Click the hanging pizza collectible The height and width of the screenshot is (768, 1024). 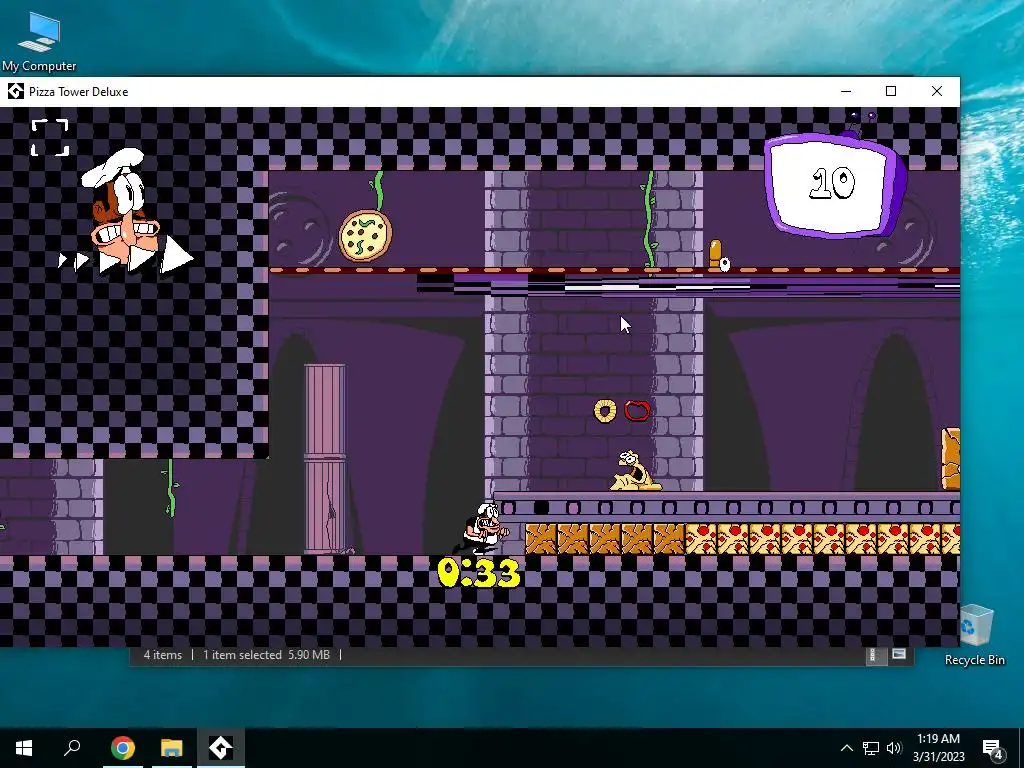(366, 236)
